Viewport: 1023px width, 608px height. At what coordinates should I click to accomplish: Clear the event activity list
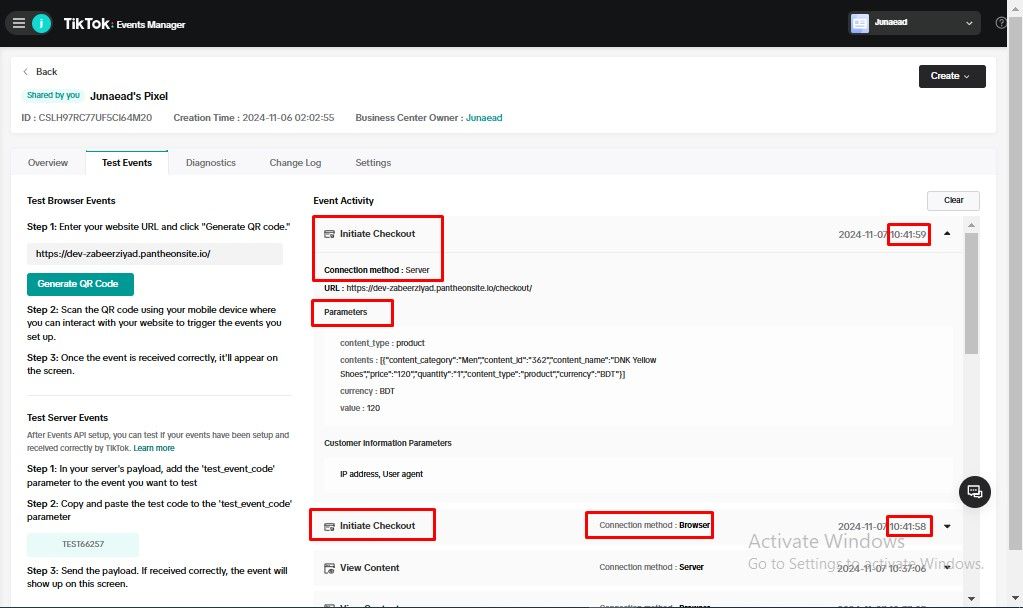click(x=953, y=200)
